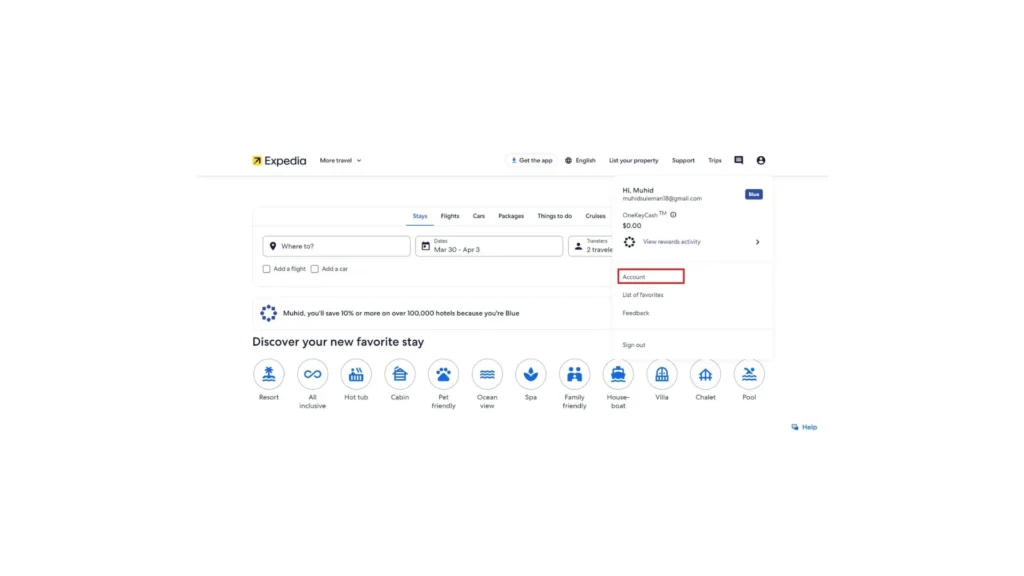Viewport: 1024px width, 576px height.
Task: Enable the Add a flight checkbox
Action: coord(267,269)
